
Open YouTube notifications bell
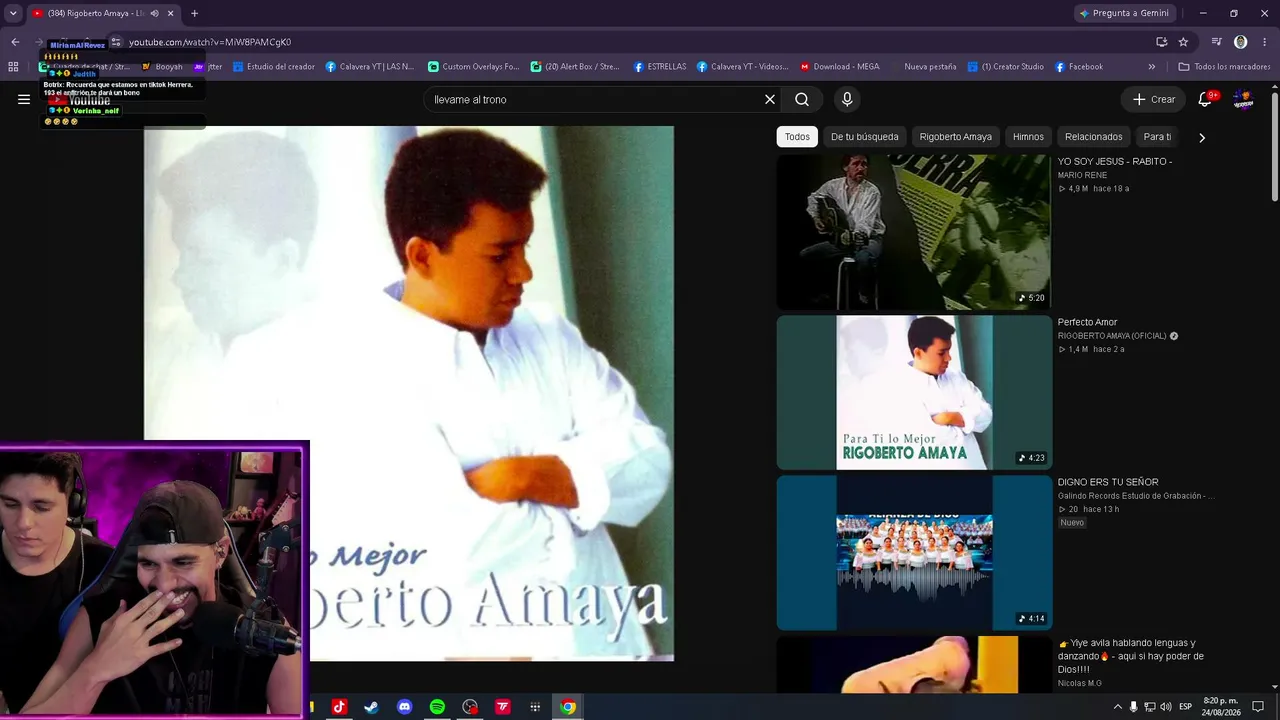click(x=1205, y=99)
